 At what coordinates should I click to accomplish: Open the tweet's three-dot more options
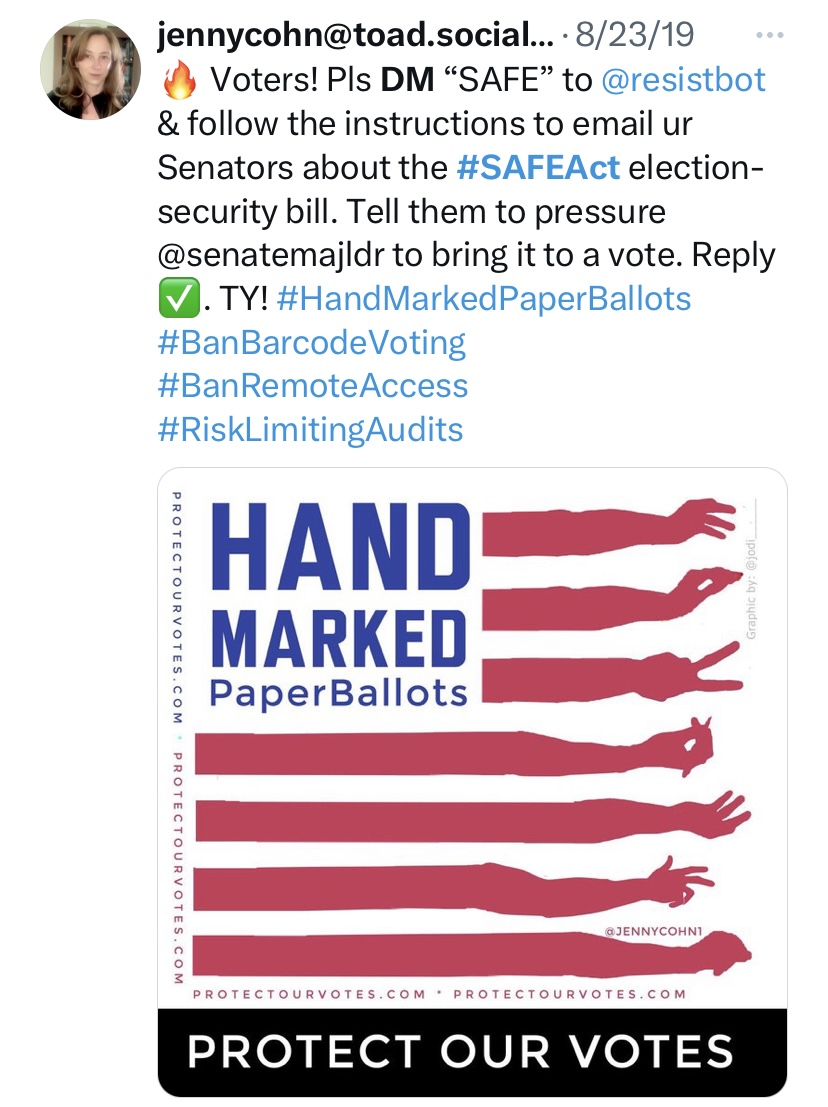coord(769,36)
